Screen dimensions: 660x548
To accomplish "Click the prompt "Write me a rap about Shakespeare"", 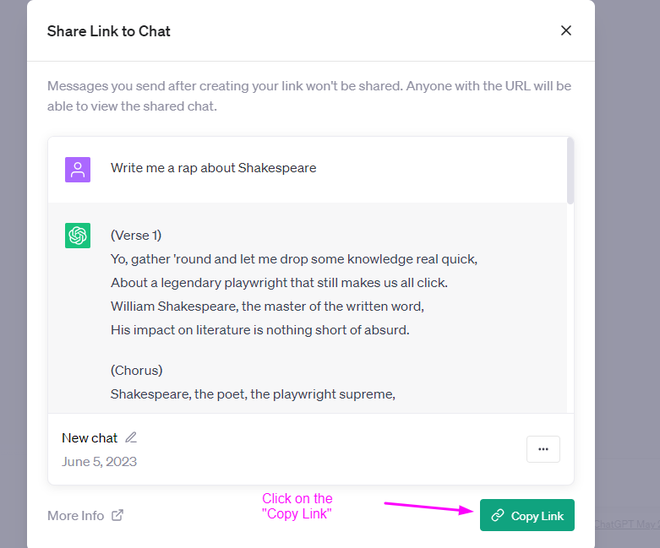I will pos(213,168).
